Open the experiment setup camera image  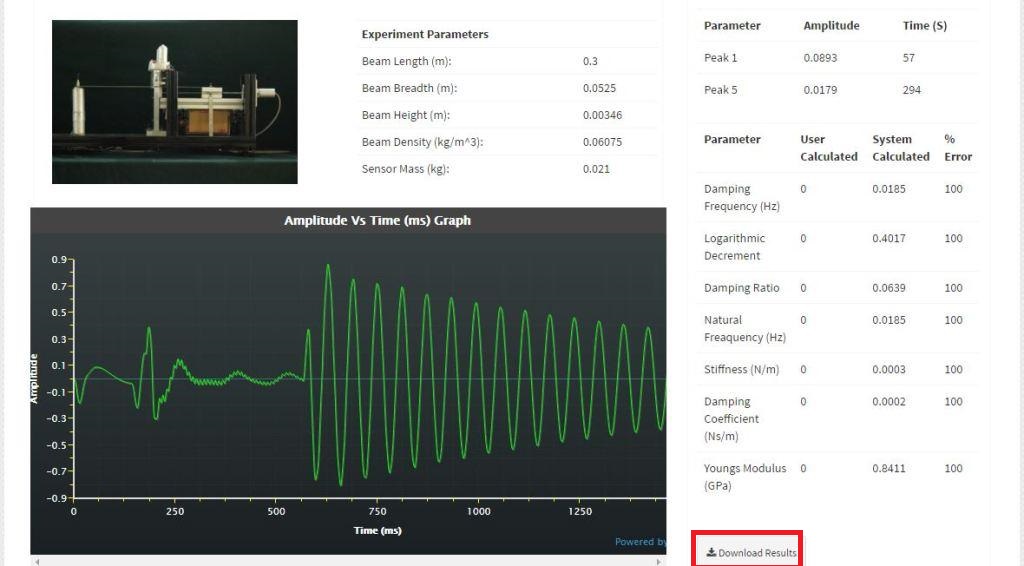coord(174,102)
